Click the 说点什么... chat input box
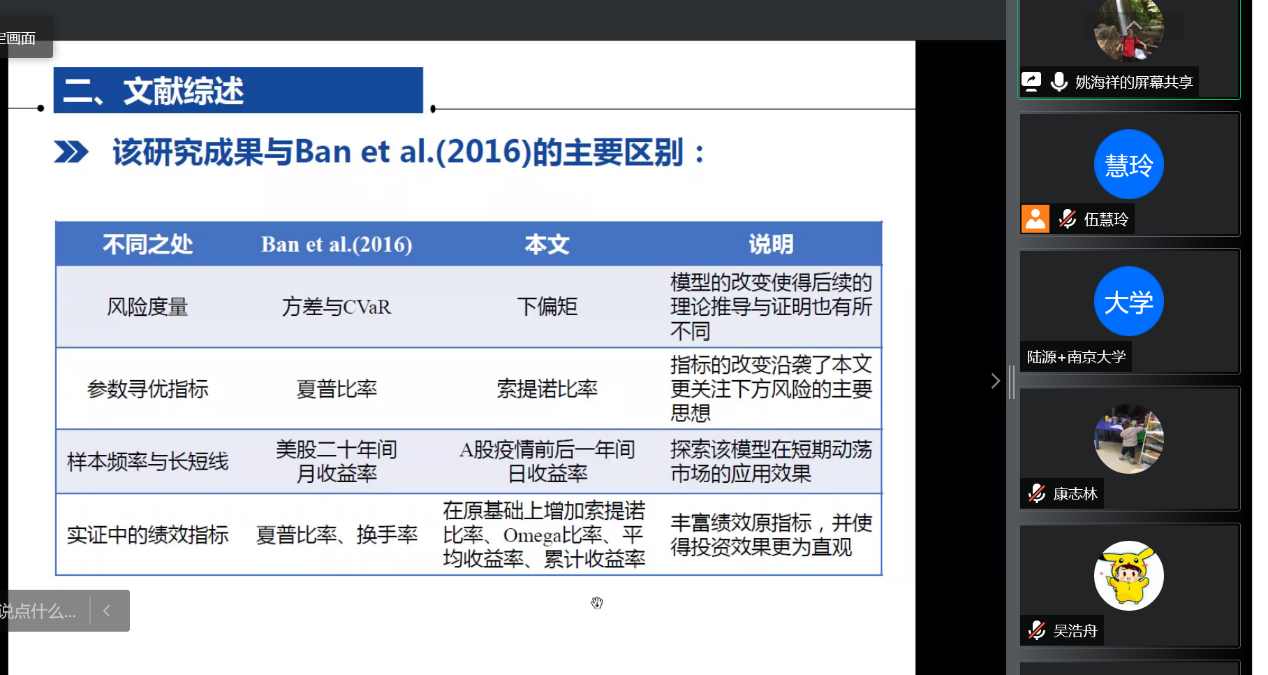 point(40,611)
